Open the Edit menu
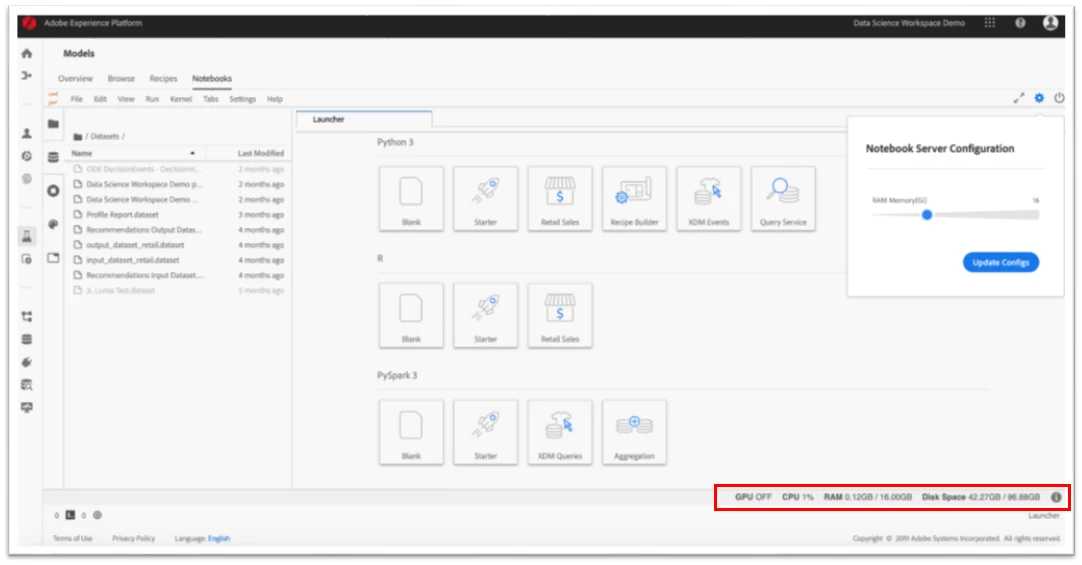 (100, 99)
